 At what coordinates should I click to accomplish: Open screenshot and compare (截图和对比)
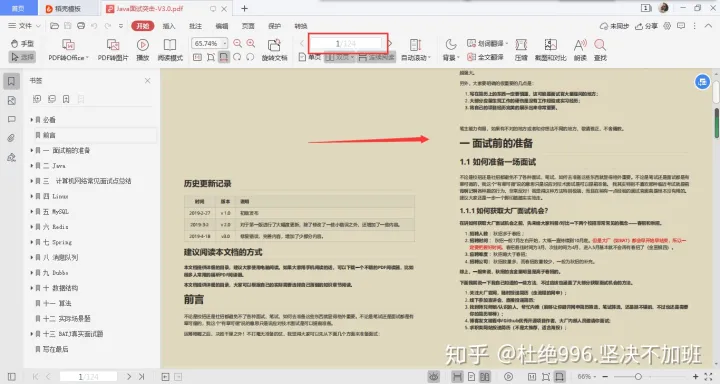[x=551, y=50]
